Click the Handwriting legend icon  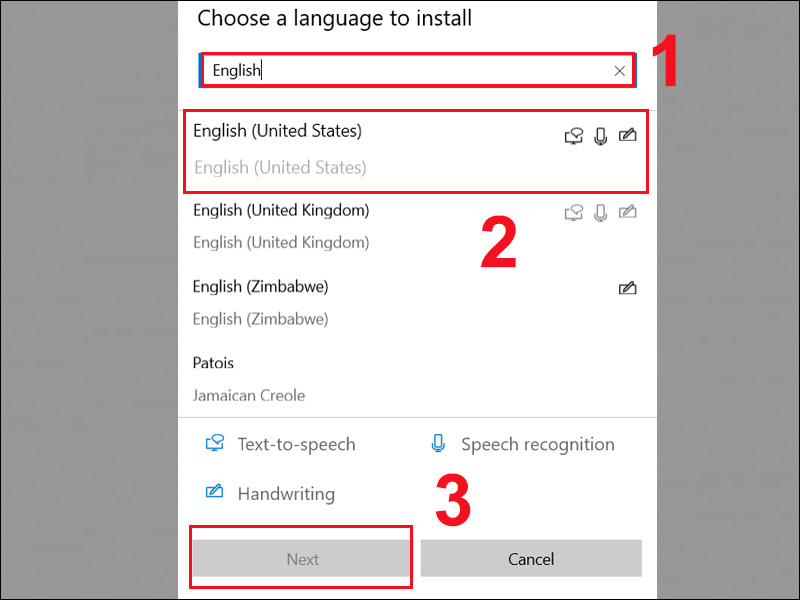[x=214, y=493]
